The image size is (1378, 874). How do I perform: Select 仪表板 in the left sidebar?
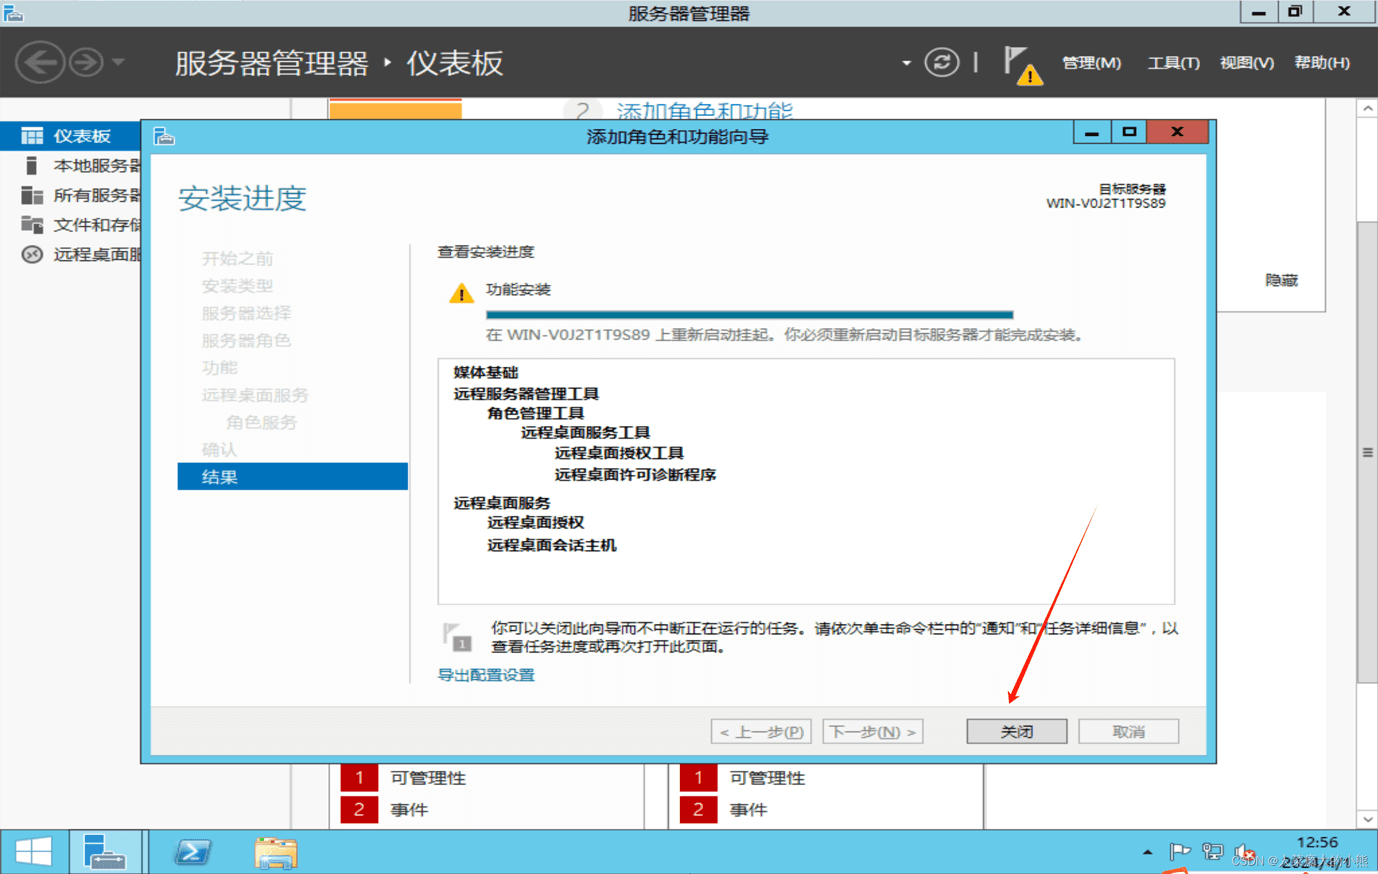[x=81, y=136]
